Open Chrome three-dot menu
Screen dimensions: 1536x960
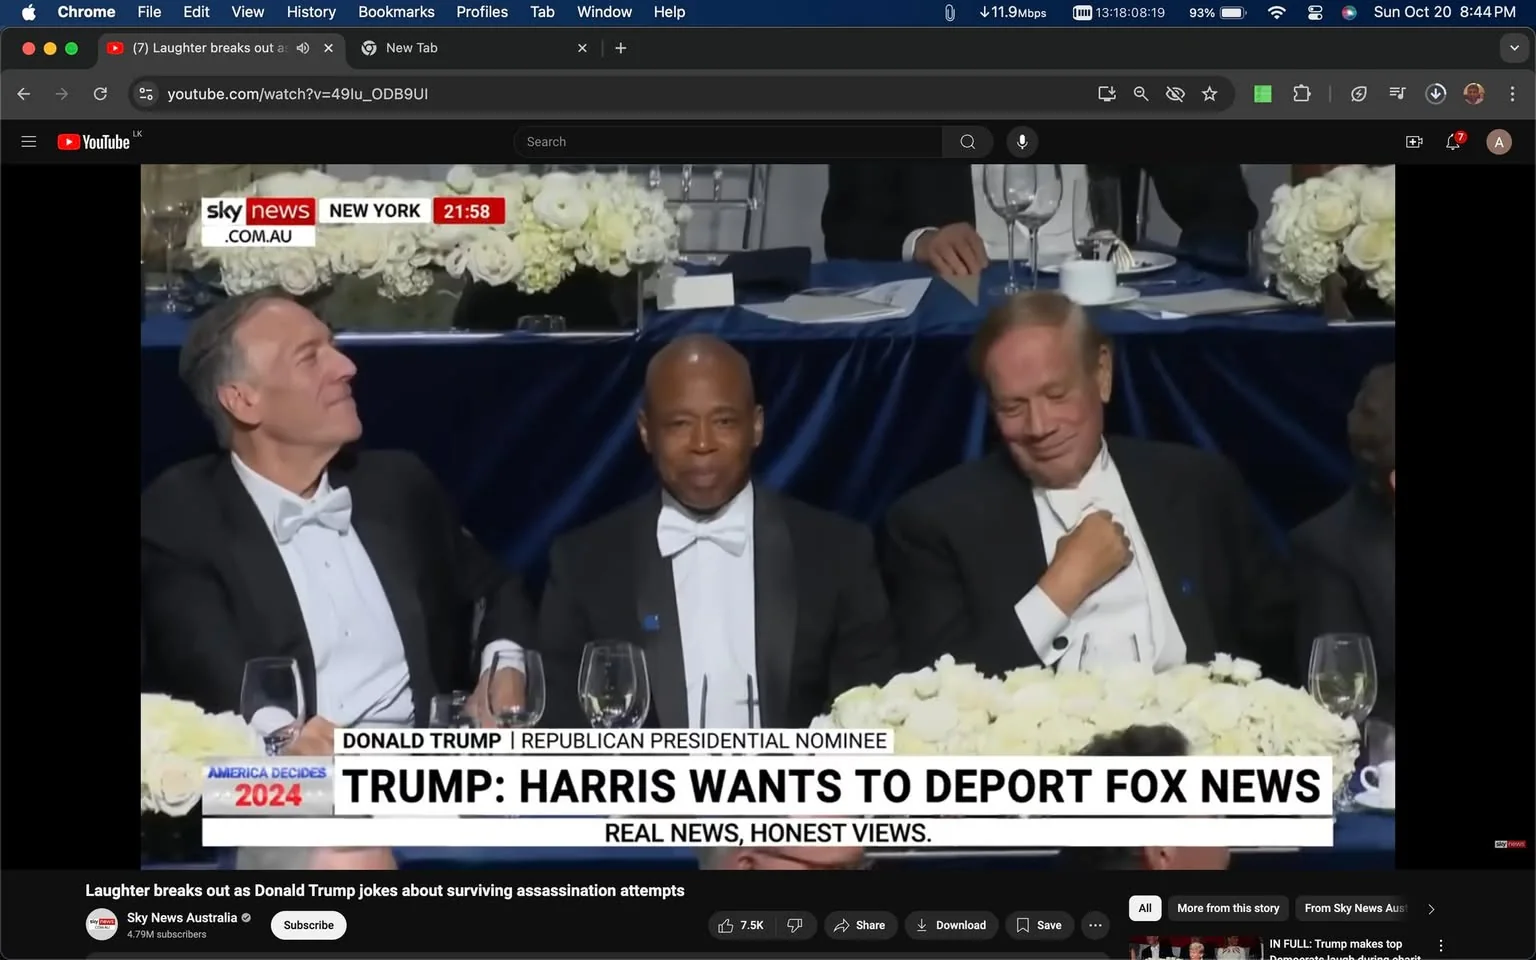(x=1512, y=94)
